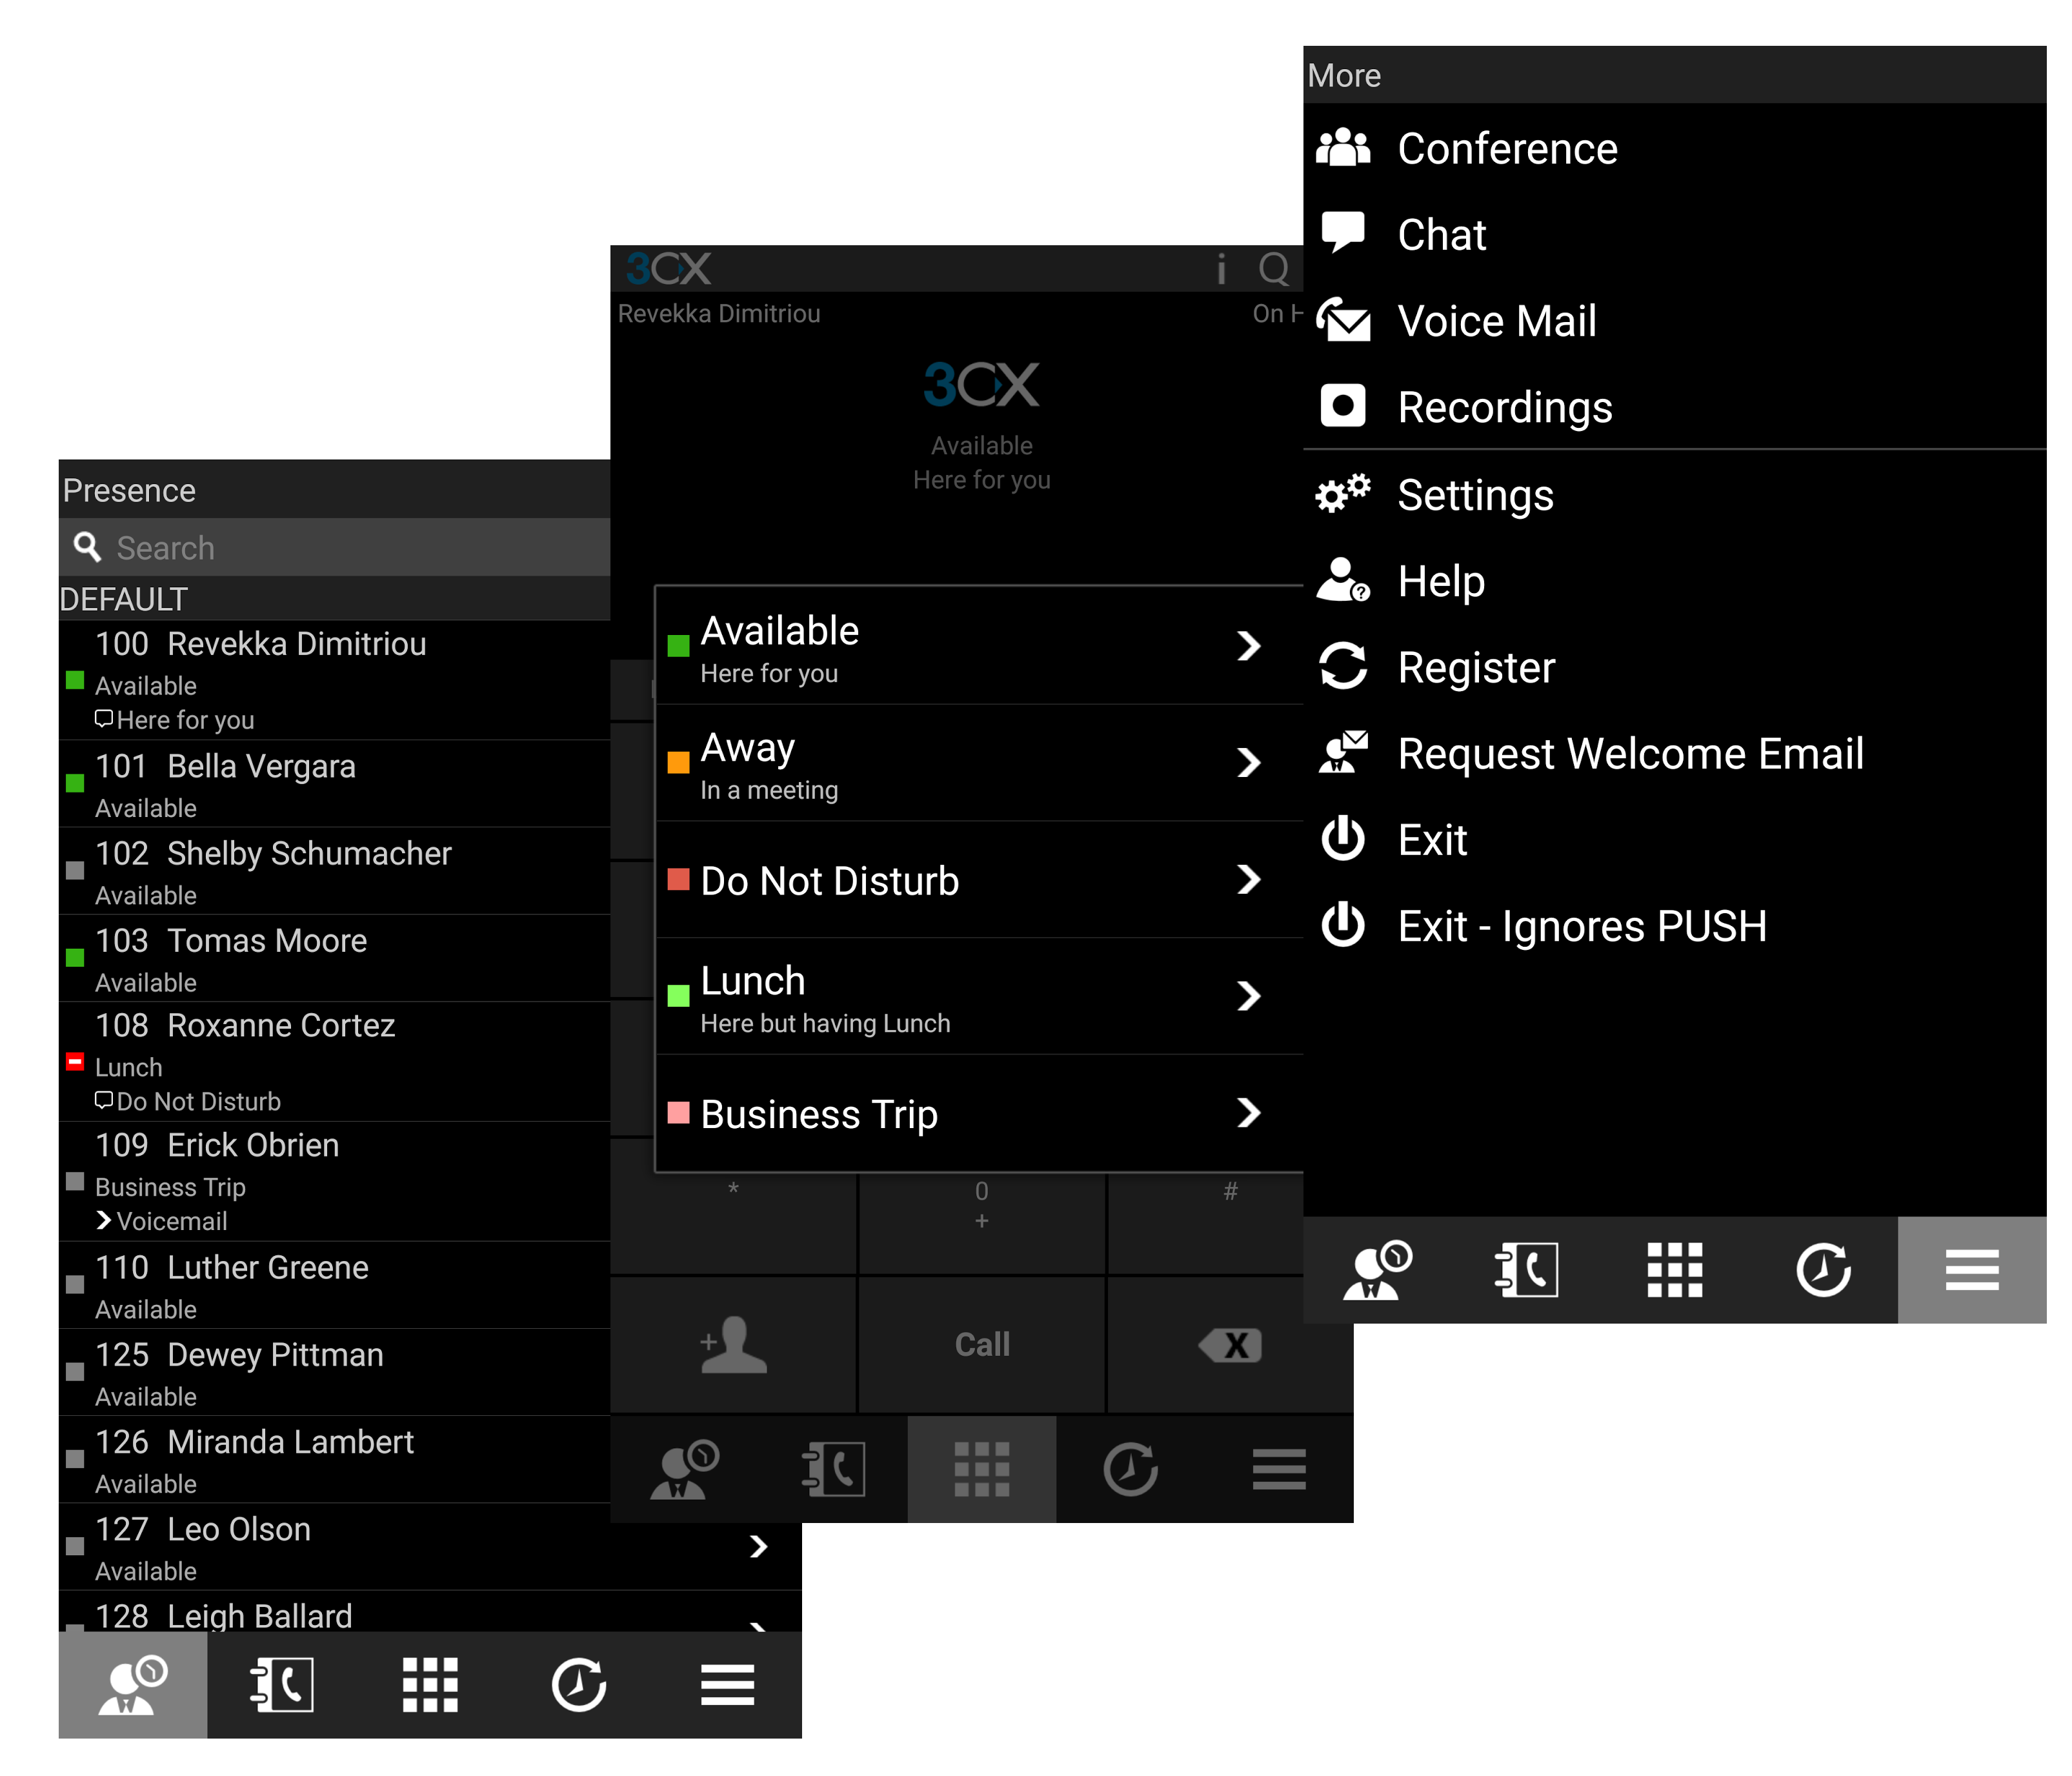
Task: Choose Exit in the More menu
Action: [x=1674, y=838]
